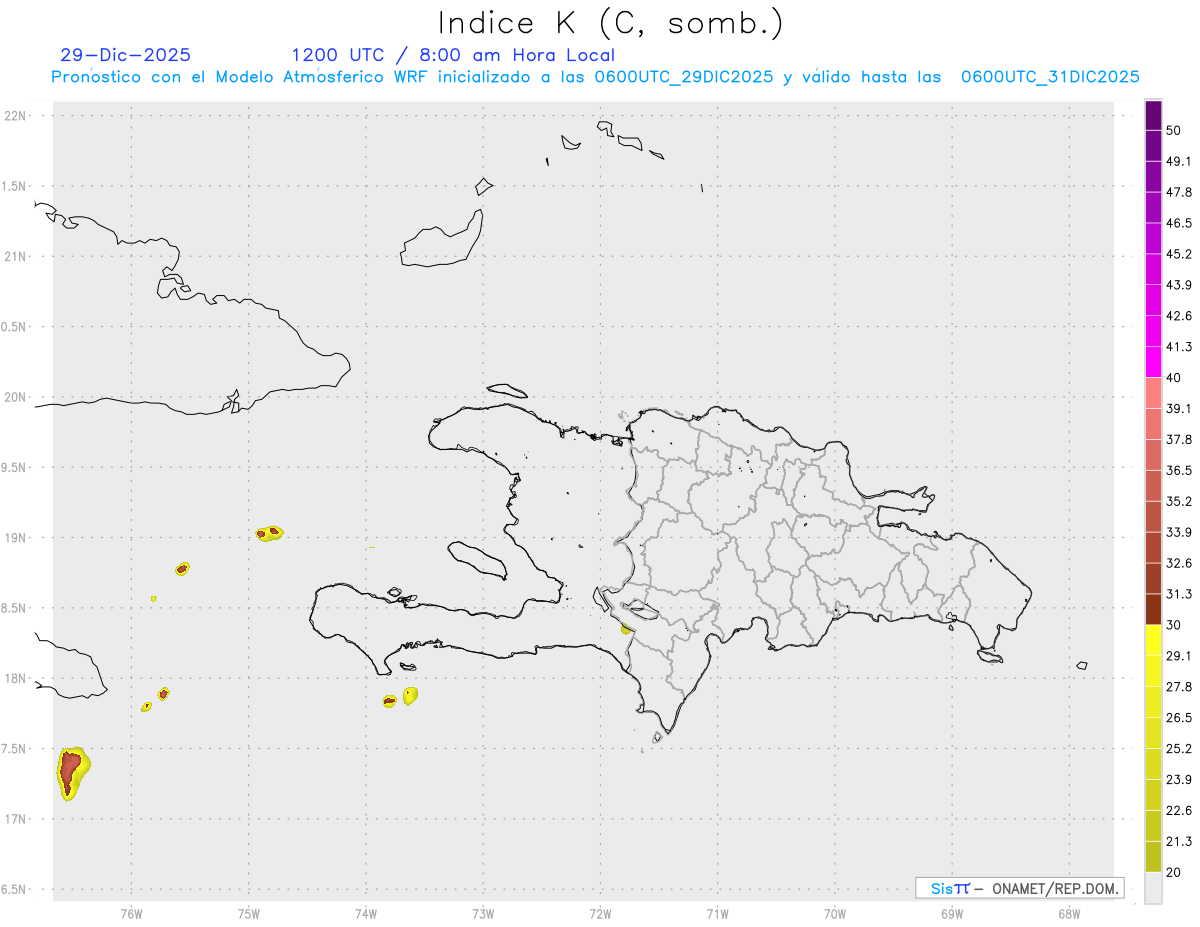Click the '22.6' color scale value
The height and width of the screenshot is (927, 1200).
[x=1178, y=810]
